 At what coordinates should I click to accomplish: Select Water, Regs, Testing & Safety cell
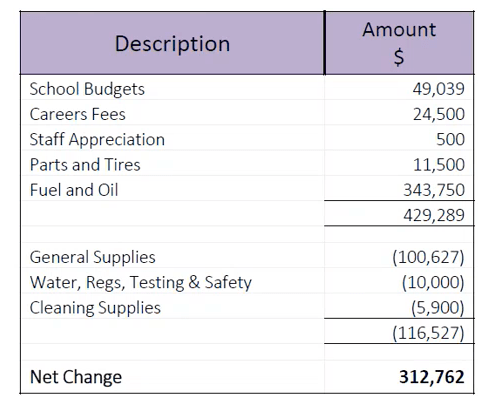(x=172, y=282)
